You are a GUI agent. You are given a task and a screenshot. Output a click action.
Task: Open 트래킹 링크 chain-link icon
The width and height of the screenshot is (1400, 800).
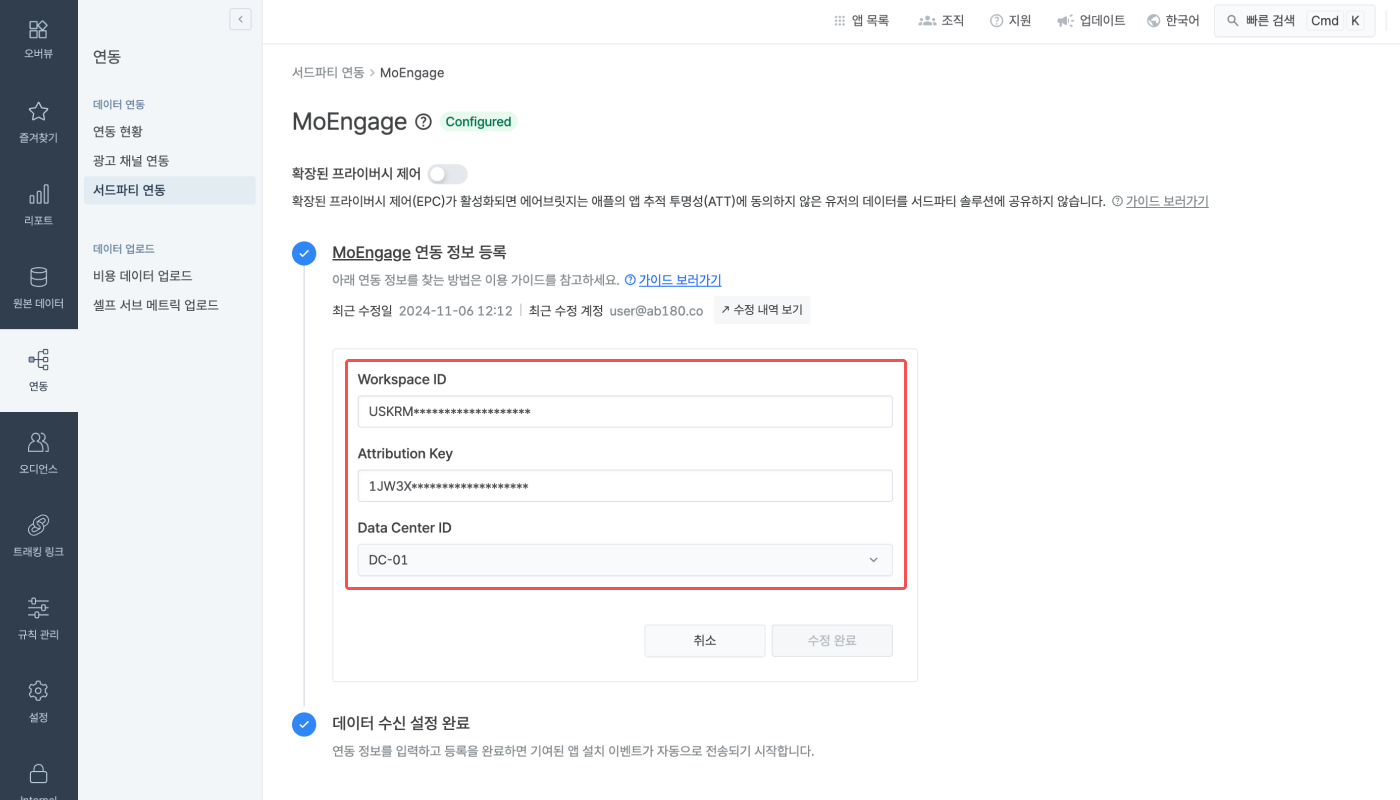[x=38, y=525]
